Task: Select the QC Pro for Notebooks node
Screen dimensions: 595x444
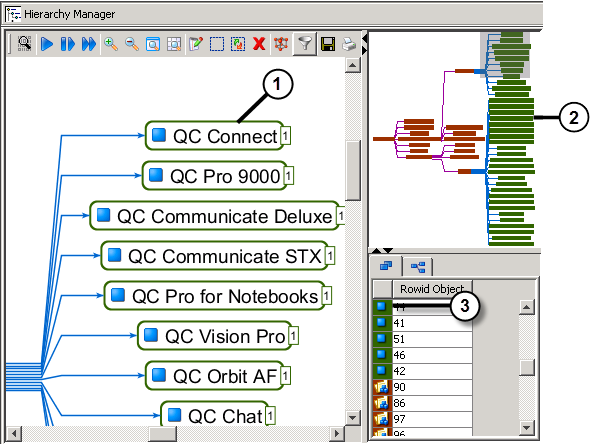Action: (x=214, y=296)
